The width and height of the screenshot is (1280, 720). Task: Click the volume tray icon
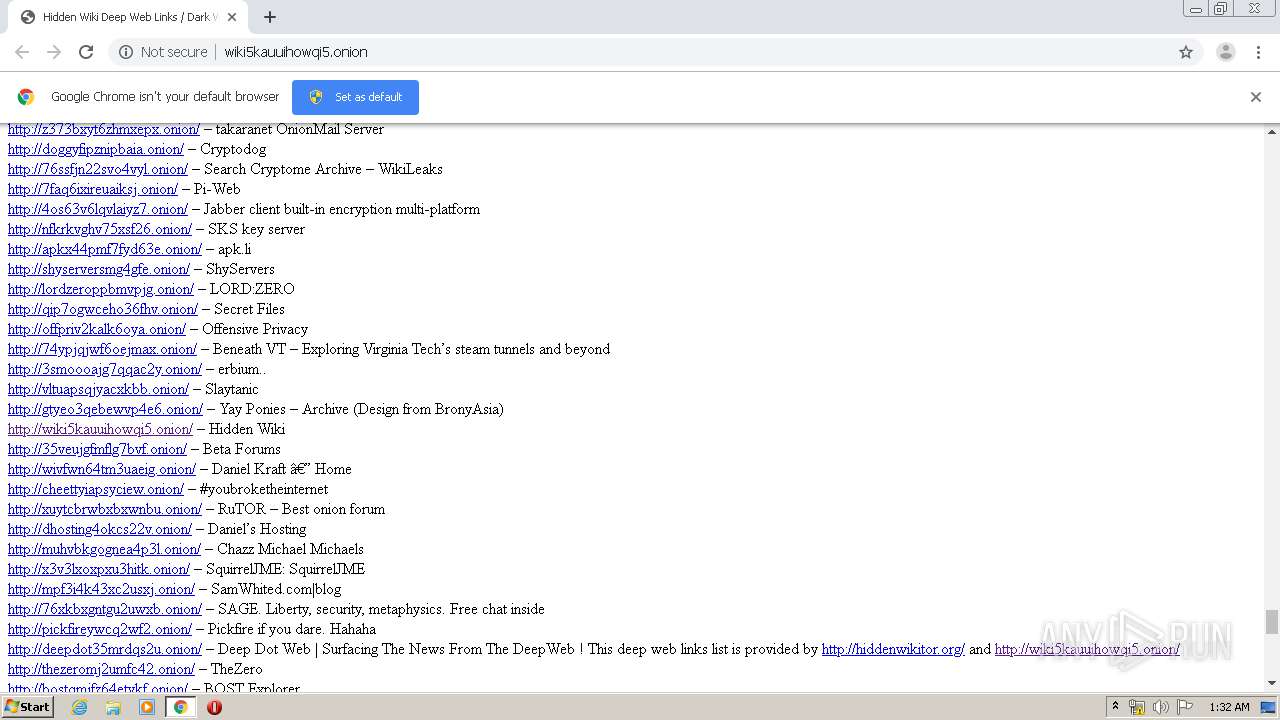(x=1160, y=707)
